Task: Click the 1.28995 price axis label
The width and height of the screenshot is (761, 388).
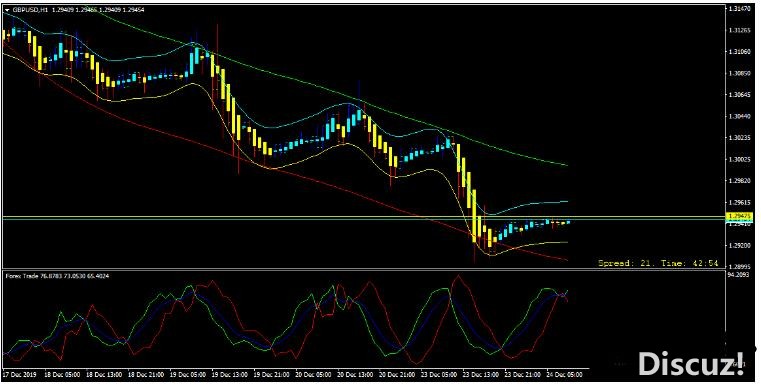Action: click(739, 267)
